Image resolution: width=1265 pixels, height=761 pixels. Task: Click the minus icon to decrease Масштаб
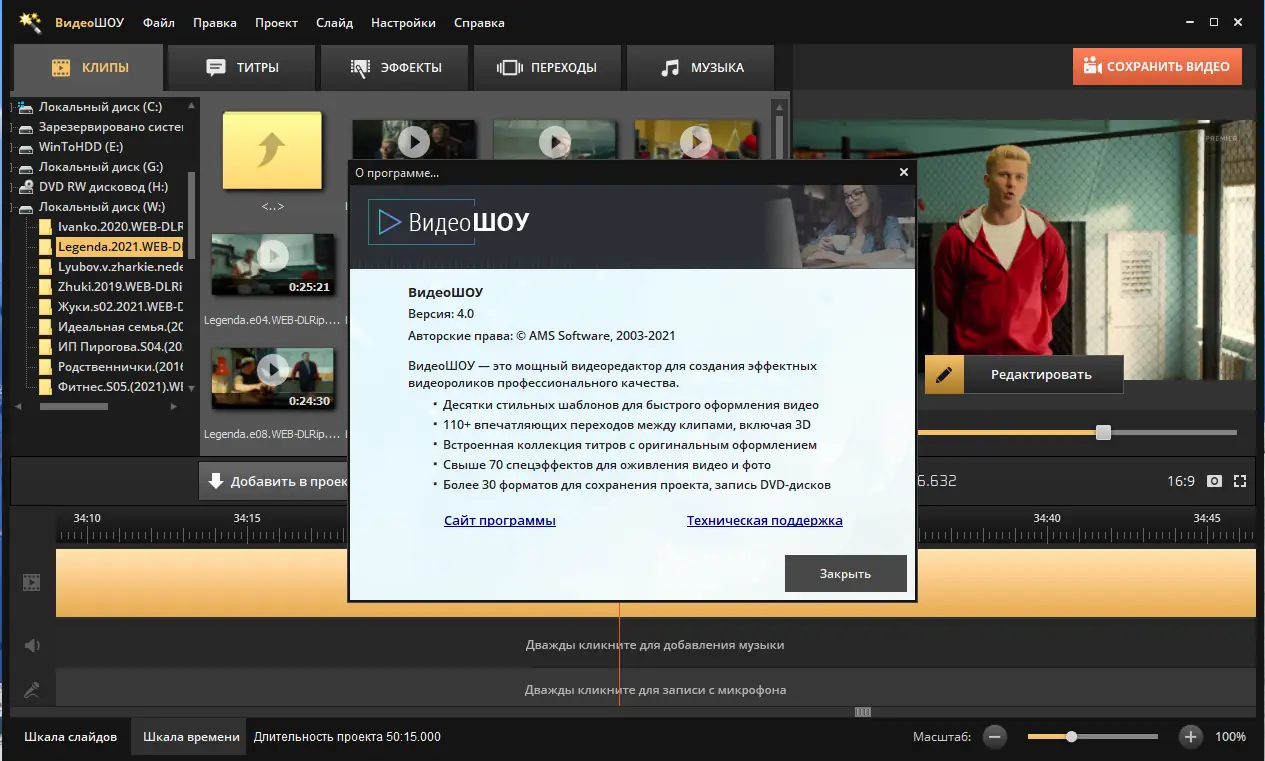(x=994, y=736)
